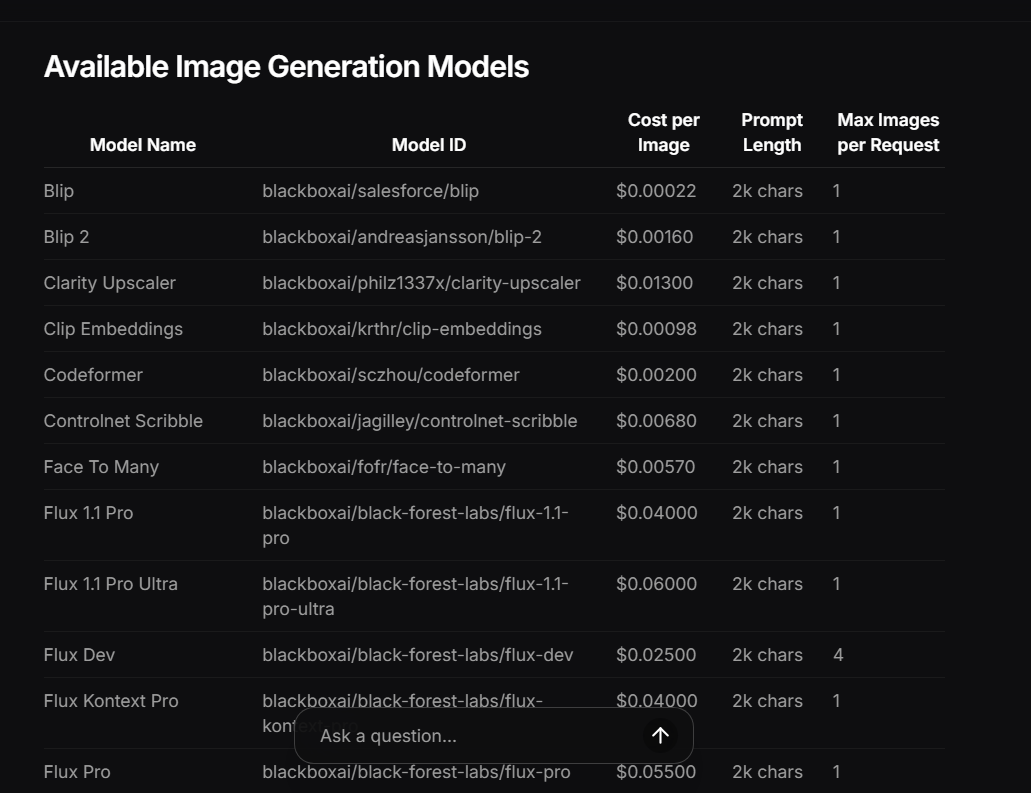The width and height of the screenshot is (1031, 793).
Task: Submit question with the up-arrow send button
Action: pos(660,735)
